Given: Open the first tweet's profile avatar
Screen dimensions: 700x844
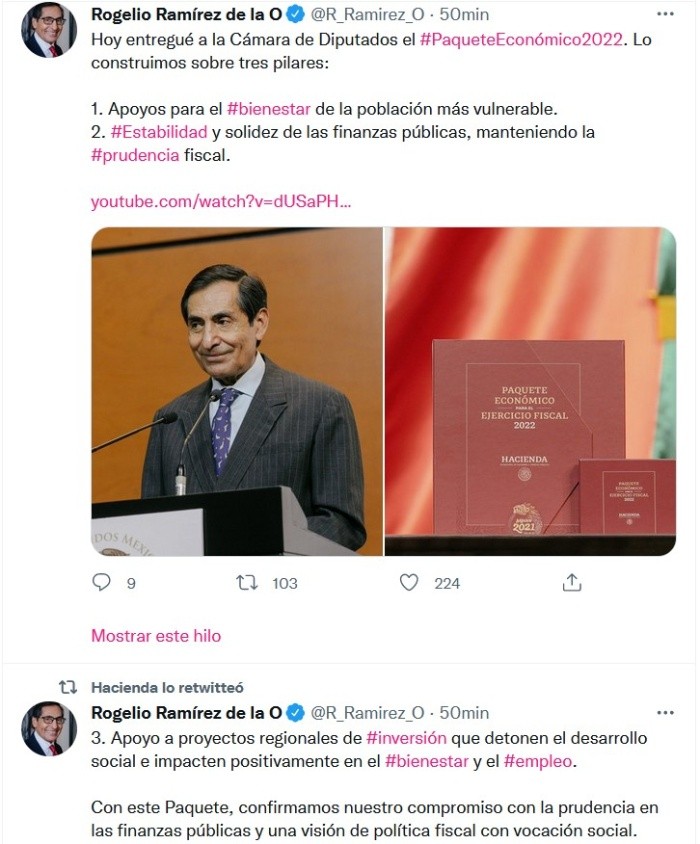Looking at the screenshot, I should point(49,30).
